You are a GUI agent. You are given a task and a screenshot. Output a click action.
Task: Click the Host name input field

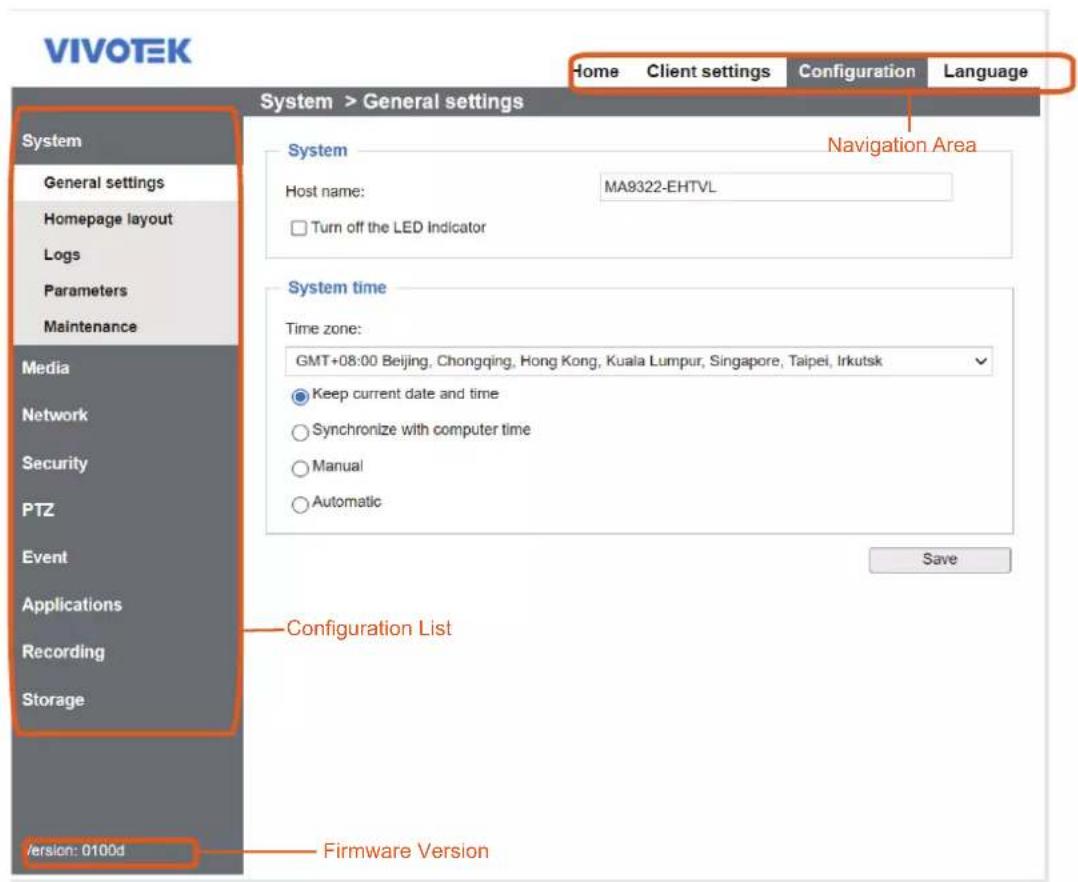pos(776,187)
